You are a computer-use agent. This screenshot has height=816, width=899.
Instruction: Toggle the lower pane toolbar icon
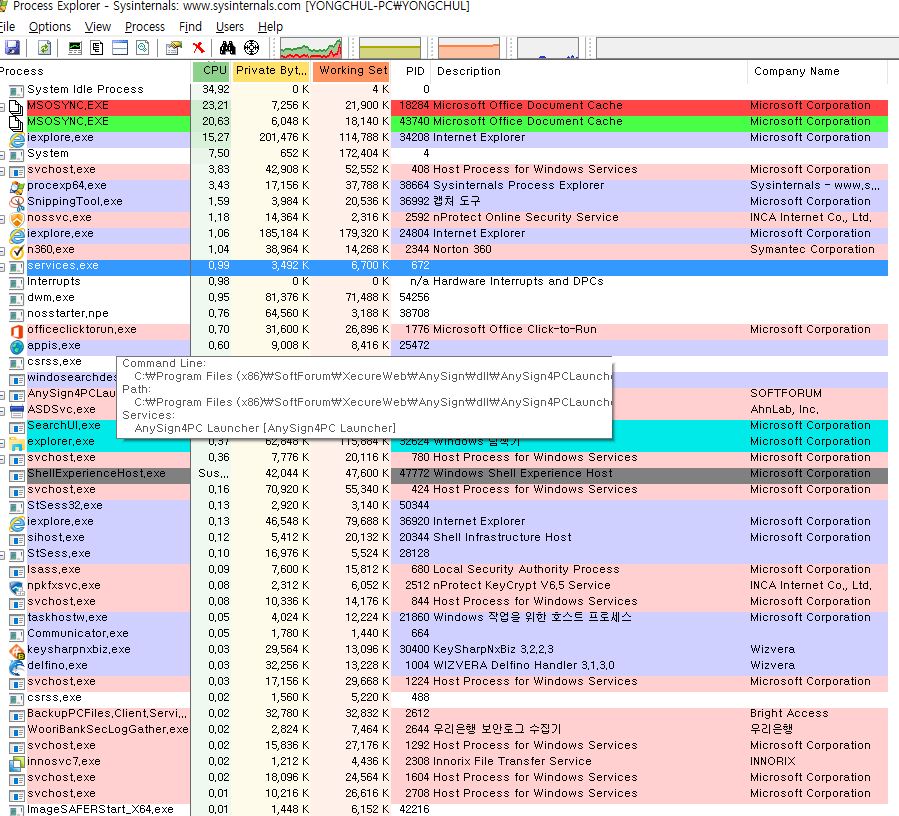pyautogui.click(x=119, y=48)
